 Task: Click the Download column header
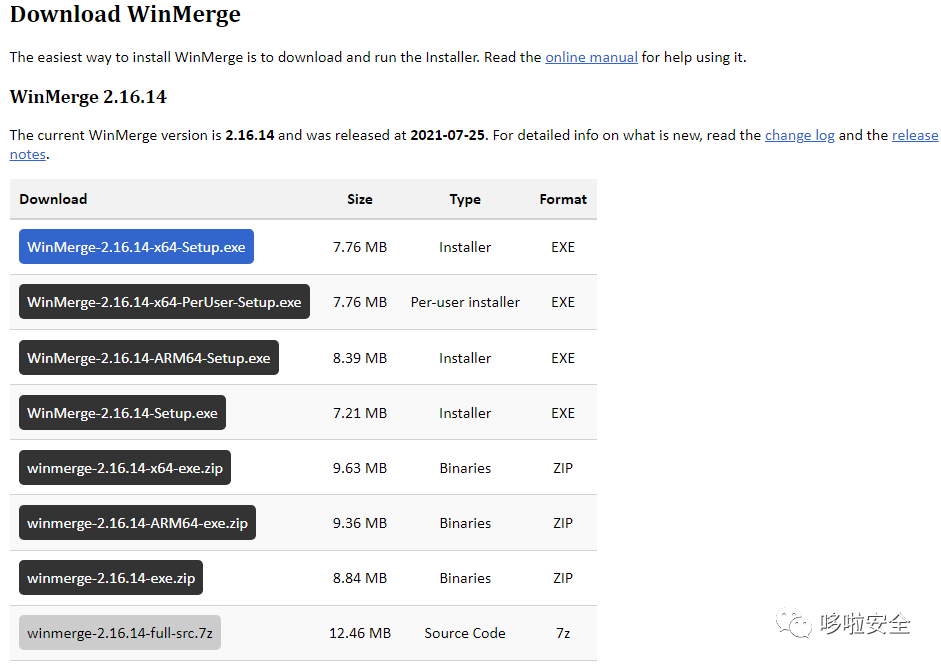53,199
